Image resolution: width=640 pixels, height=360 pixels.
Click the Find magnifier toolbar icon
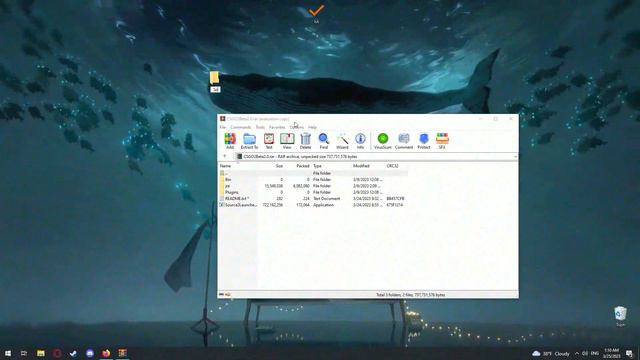tap(324, 141)
